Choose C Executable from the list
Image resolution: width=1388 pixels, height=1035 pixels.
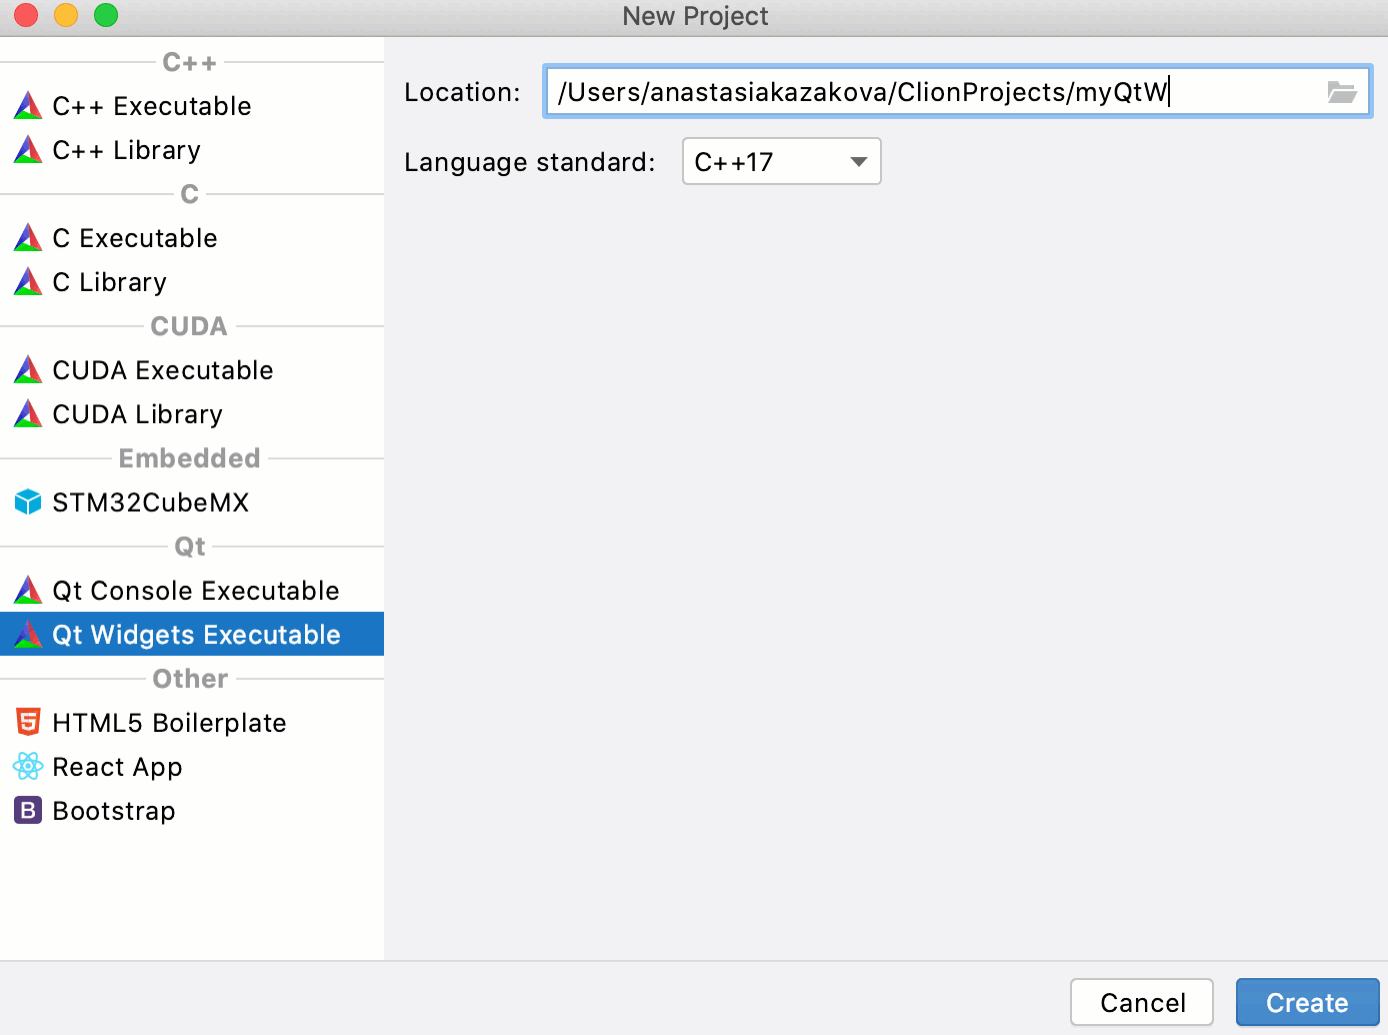192,238
